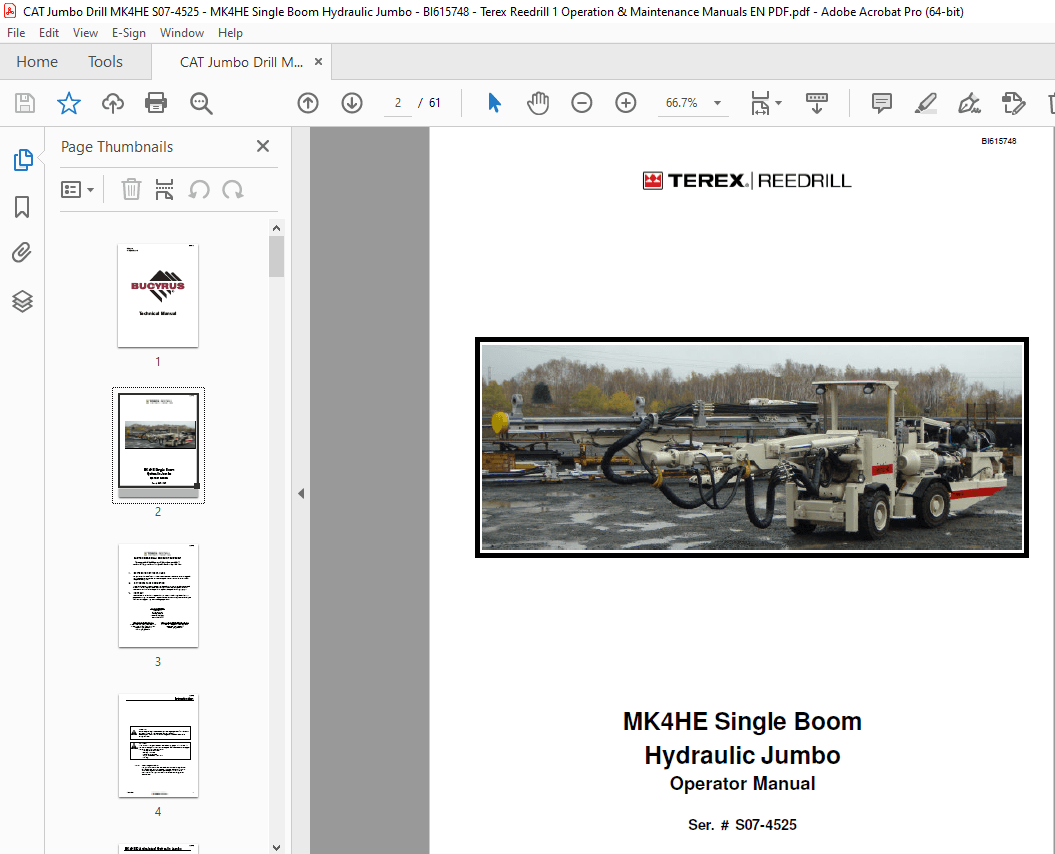Open the Window menu
The image size is (1055, 854).
(x=182, y=33)
